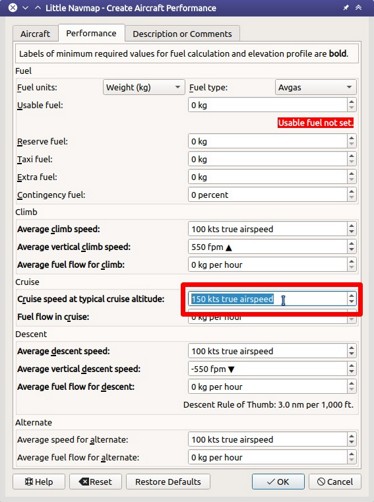The height and width of the screenshot is (502, 374).
Task: Adjust Taxi fuel spinner arrows
Action: tap(351, 159)
